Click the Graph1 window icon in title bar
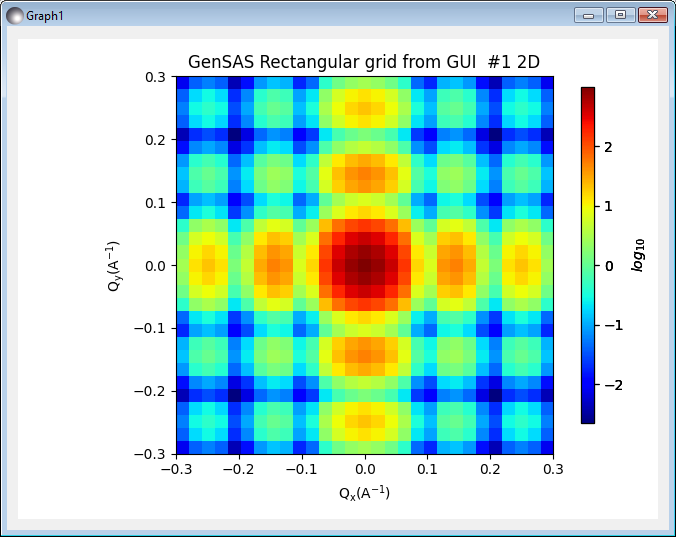The image size is (676, 537). (14, 15)
